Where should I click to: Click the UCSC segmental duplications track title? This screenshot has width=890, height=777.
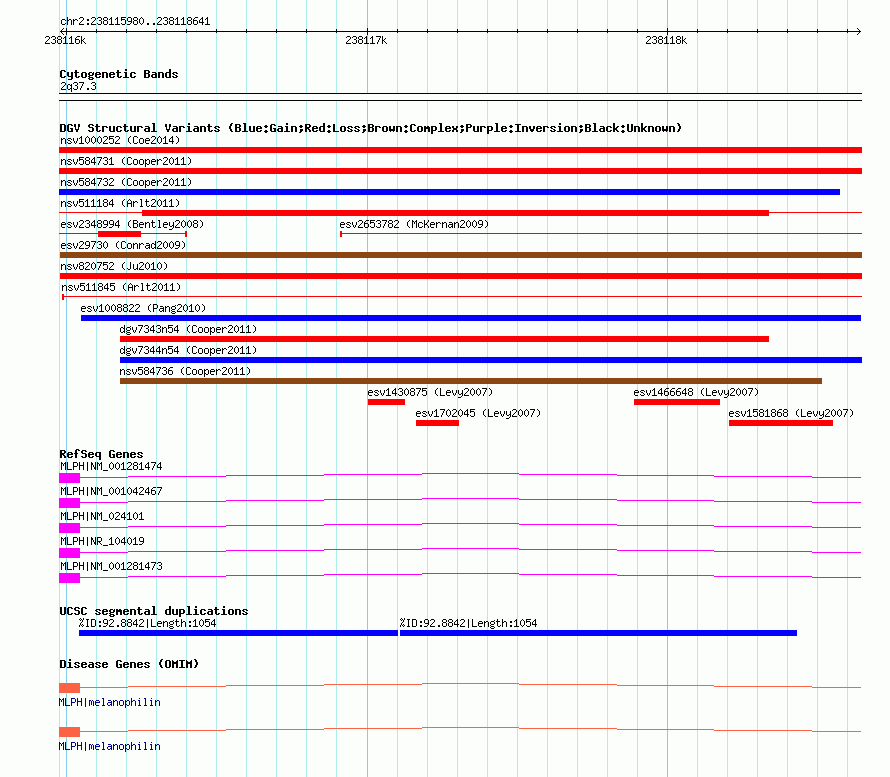(x=154, y=611)
